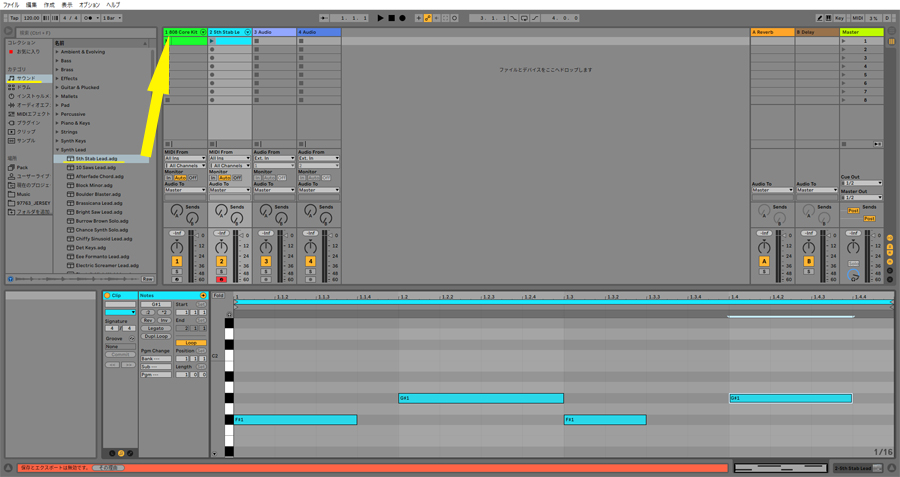This screenshot has height=477, width=900.
Task: Toggle the Loop button in Notes panel
Action: [x=191, y=343]
